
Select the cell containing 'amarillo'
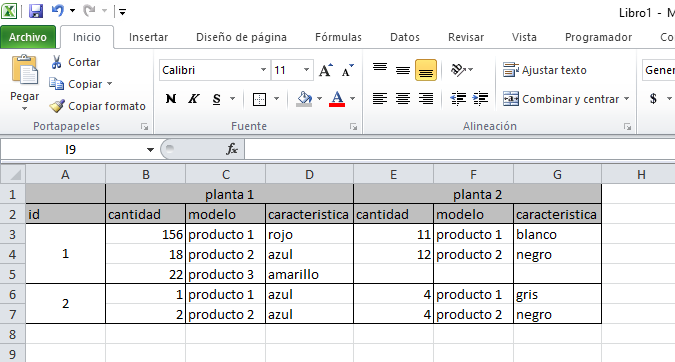click(309, 274)
